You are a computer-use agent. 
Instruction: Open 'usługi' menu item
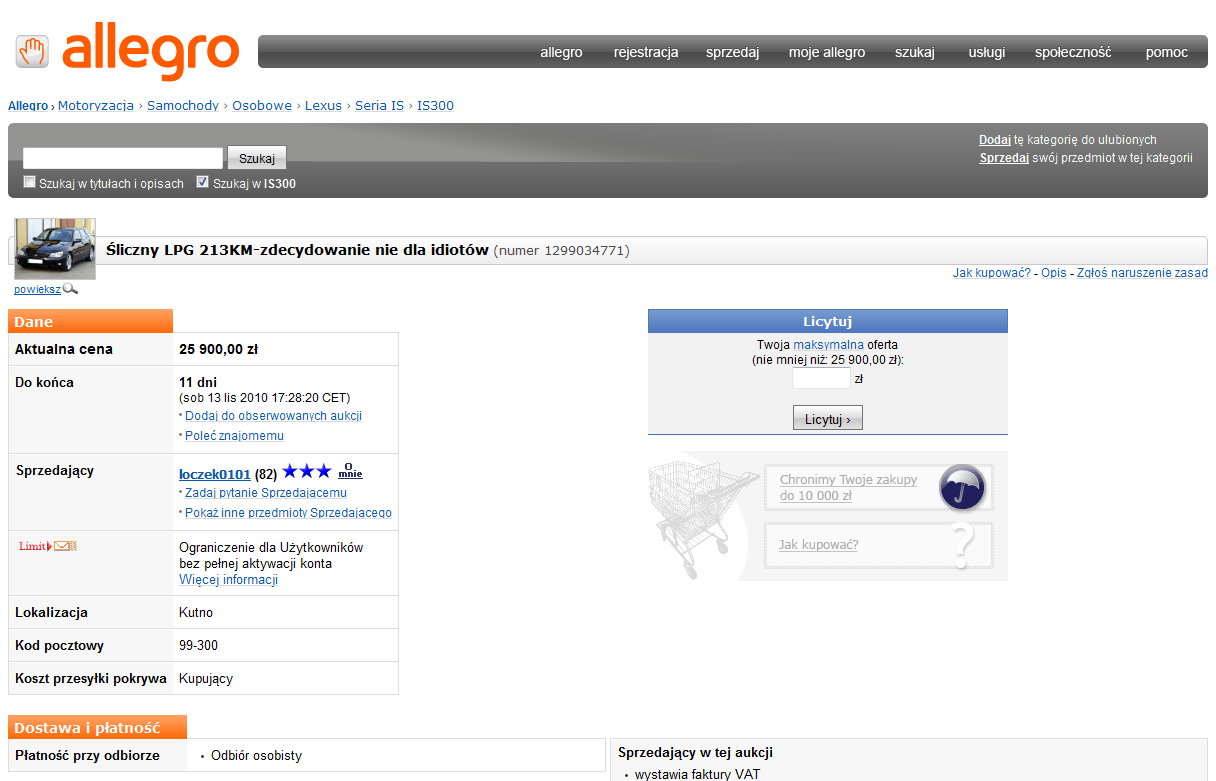point(987,52)
